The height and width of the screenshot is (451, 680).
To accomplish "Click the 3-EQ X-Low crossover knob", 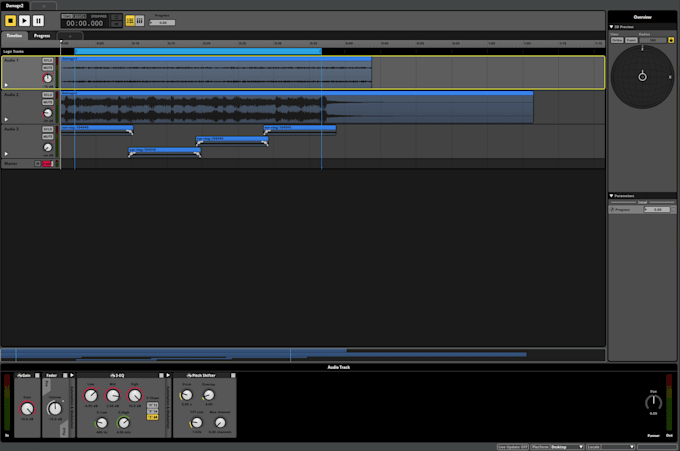I will pos(101,423).
